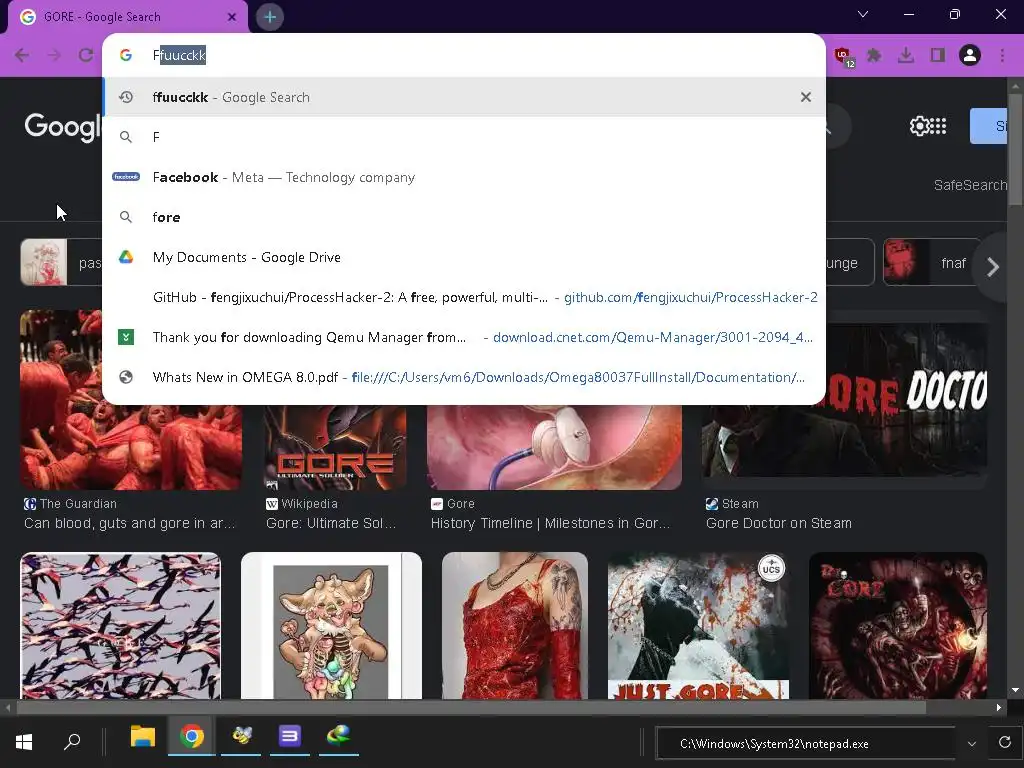Open the Extensions puzzle icon
This screenshot has width=1024, height=768.
874,56
